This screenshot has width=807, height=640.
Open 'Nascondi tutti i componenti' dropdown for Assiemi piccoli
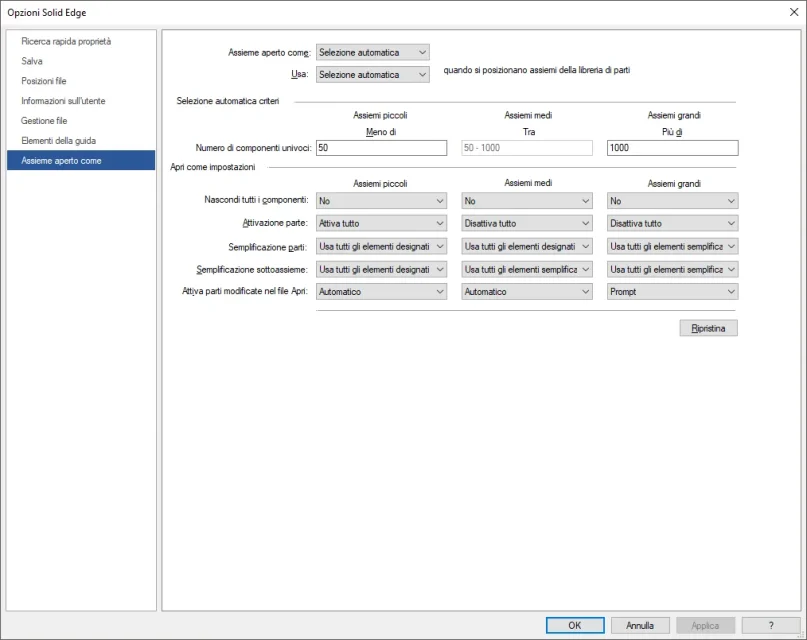380,200
